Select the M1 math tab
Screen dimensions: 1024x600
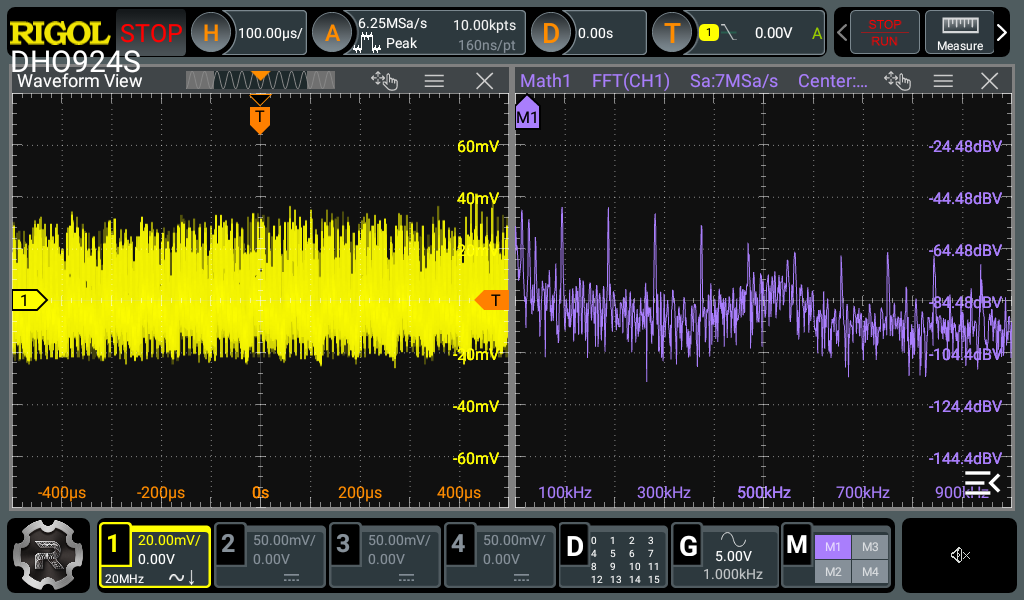point(833,546)
